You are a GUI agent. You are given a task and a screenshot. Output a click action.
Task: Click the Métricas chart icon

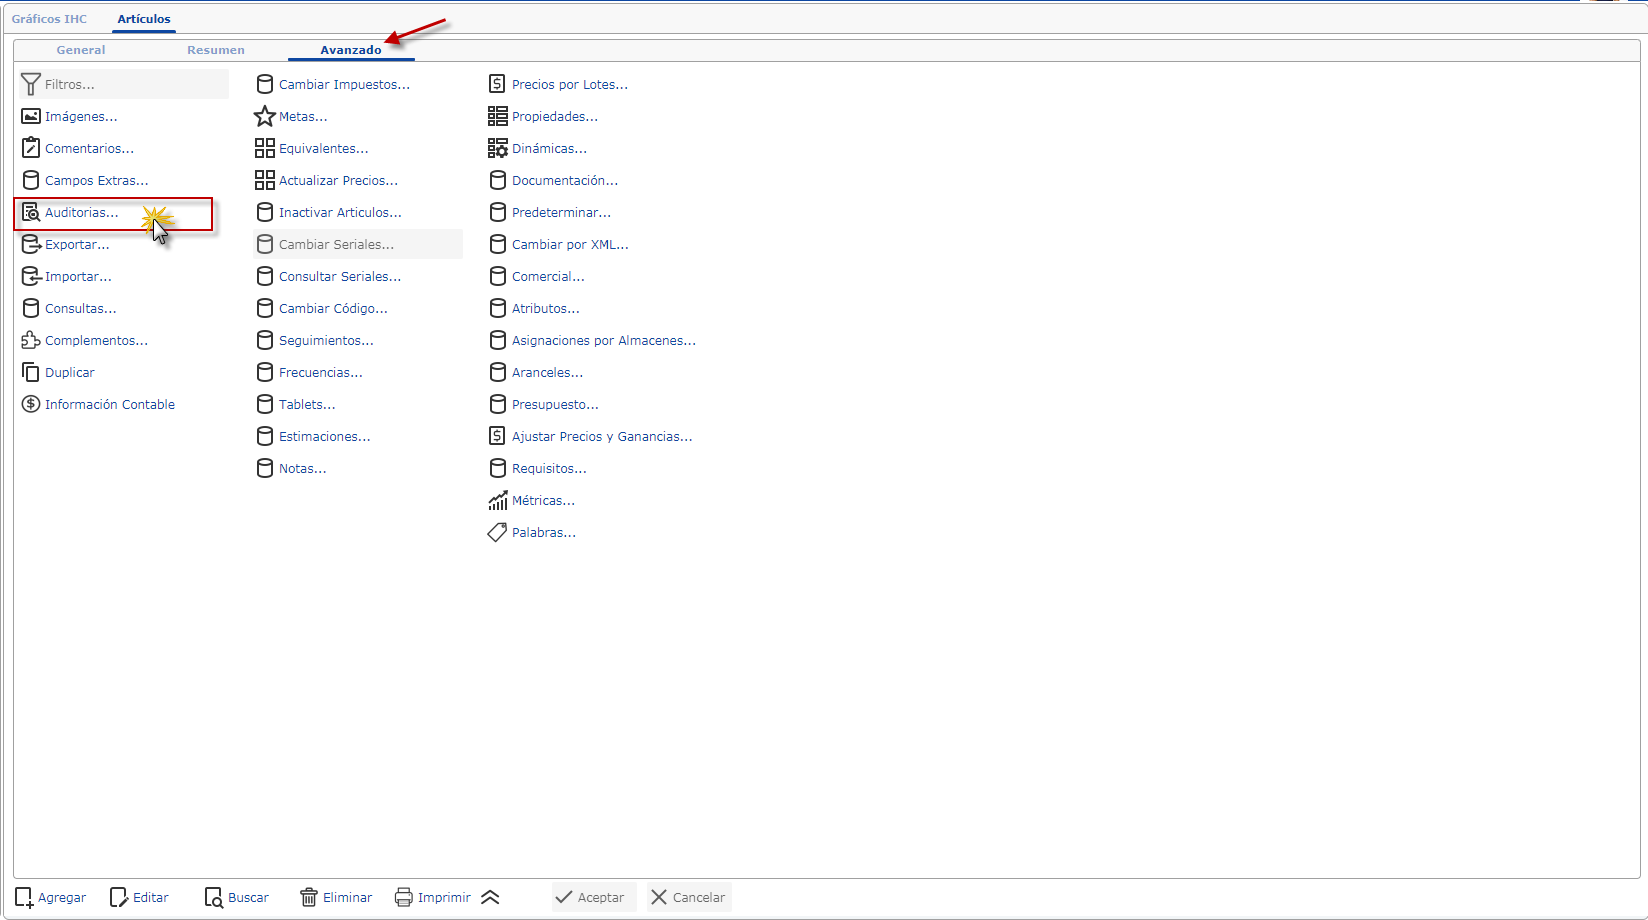(x=497, y=501)
